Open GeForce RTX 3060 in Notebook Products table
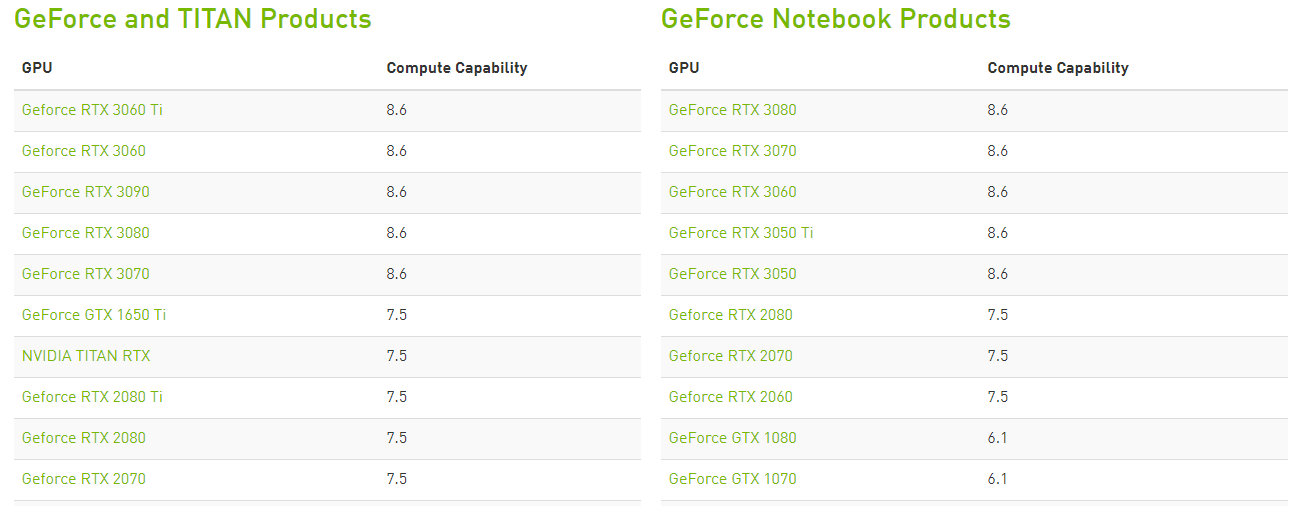The image size is (1294, 506). [x=733, y=192]
